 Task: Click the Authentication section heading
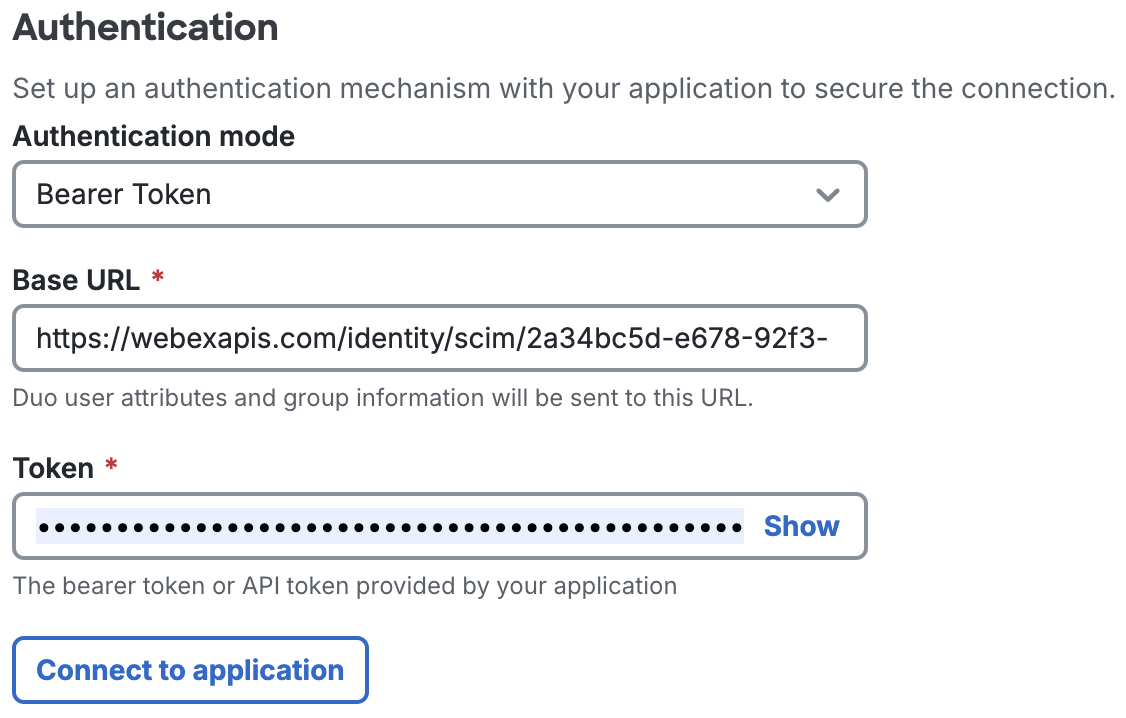(x=146, y=27)
